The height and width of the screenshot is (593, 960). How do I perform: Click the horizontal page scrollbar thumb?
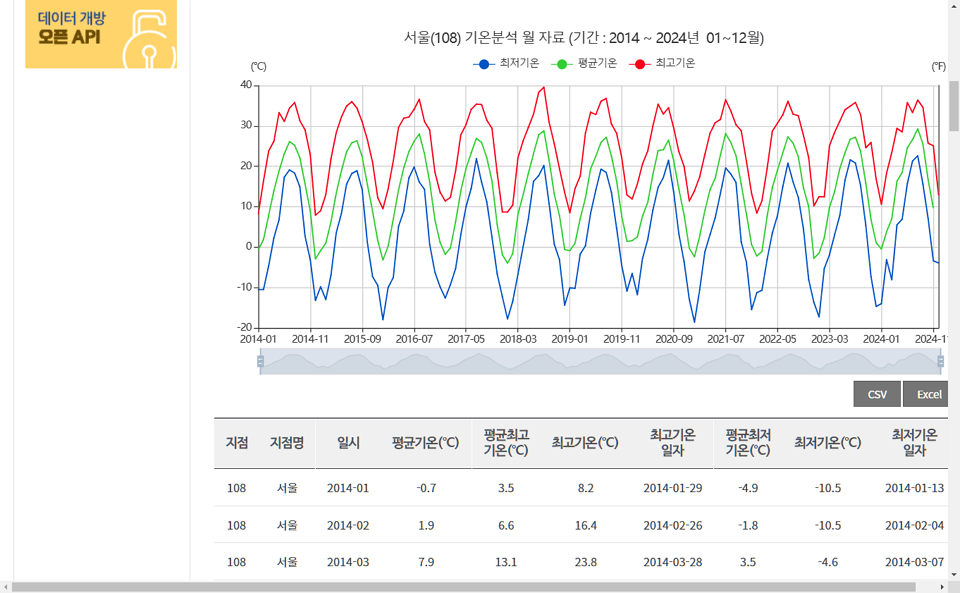coord(463,587)
